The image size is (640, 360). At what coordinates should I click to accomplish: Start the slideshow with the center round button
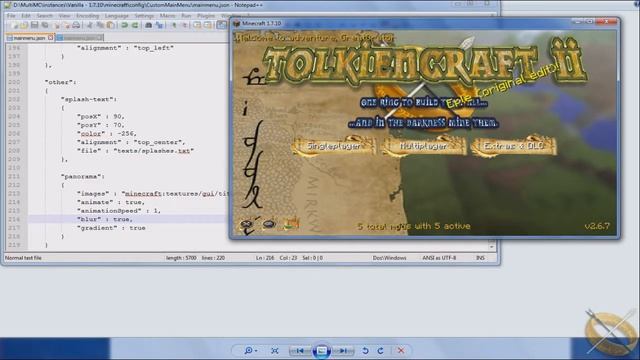(x=322, y=351)
